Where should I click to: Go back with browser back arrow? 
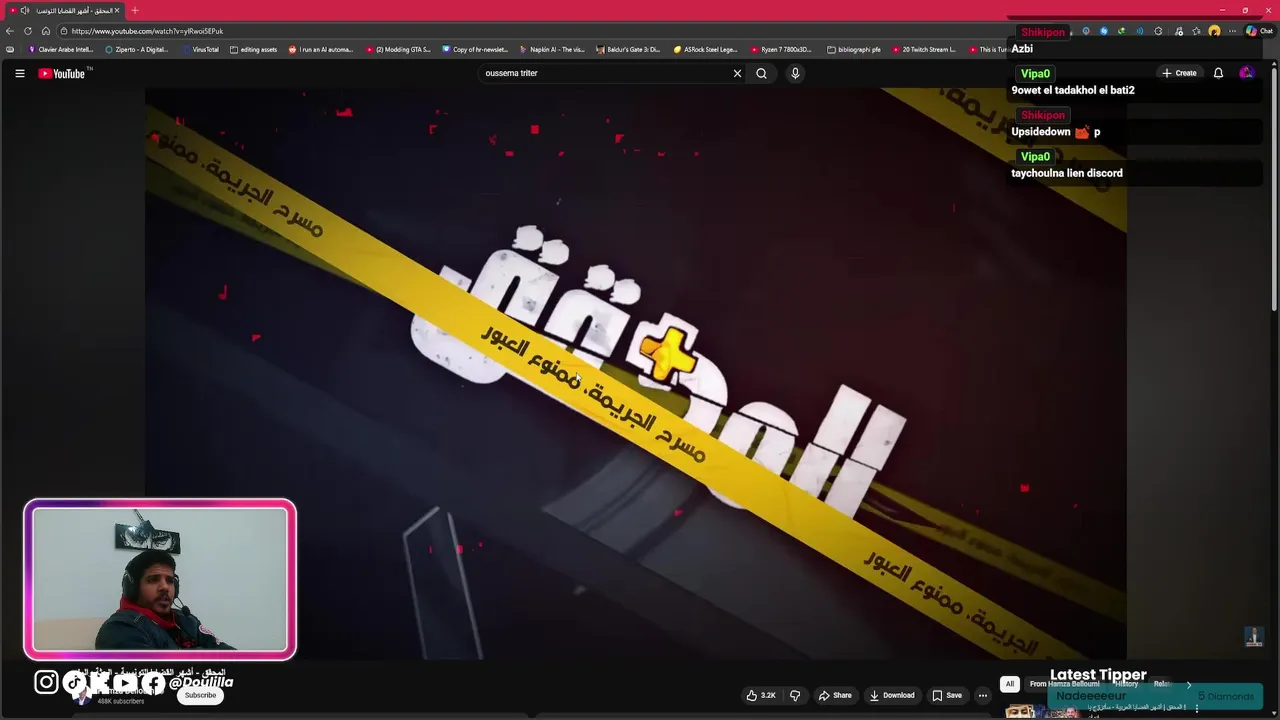coord(10,31)
